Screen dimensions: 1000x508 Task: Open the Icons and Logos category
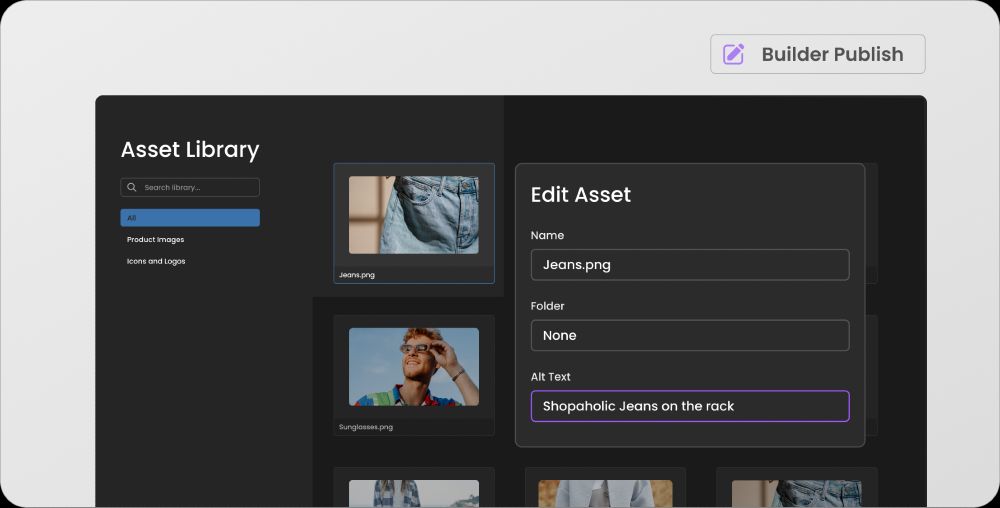coord(156,261)
